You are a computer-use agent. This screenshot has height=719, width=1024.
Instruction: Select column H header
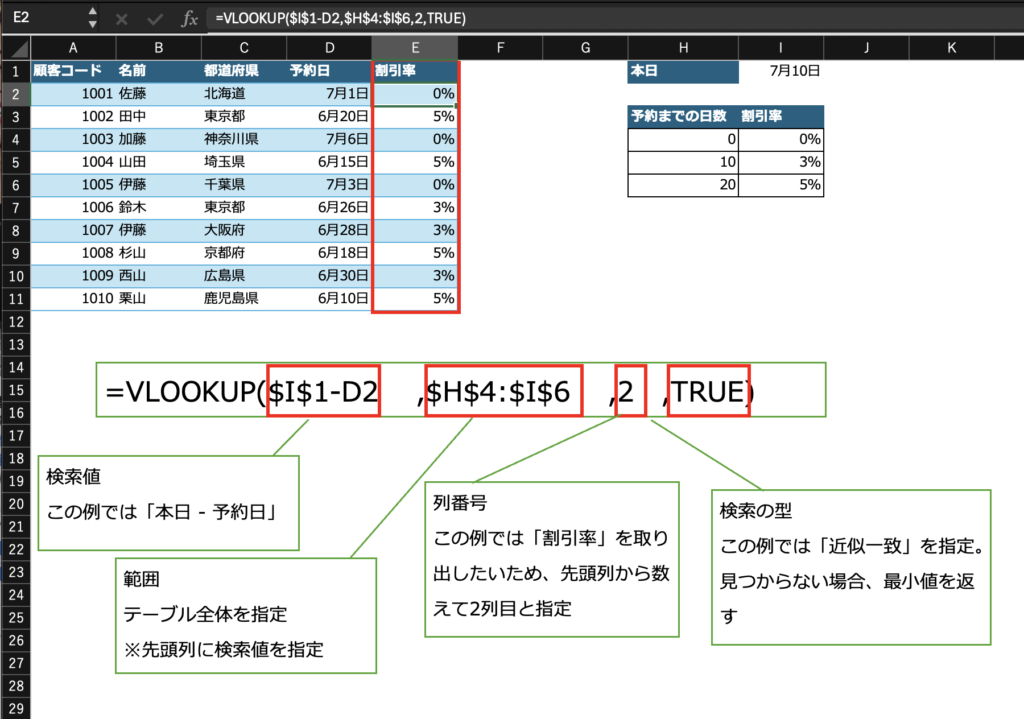coord(683,48)
